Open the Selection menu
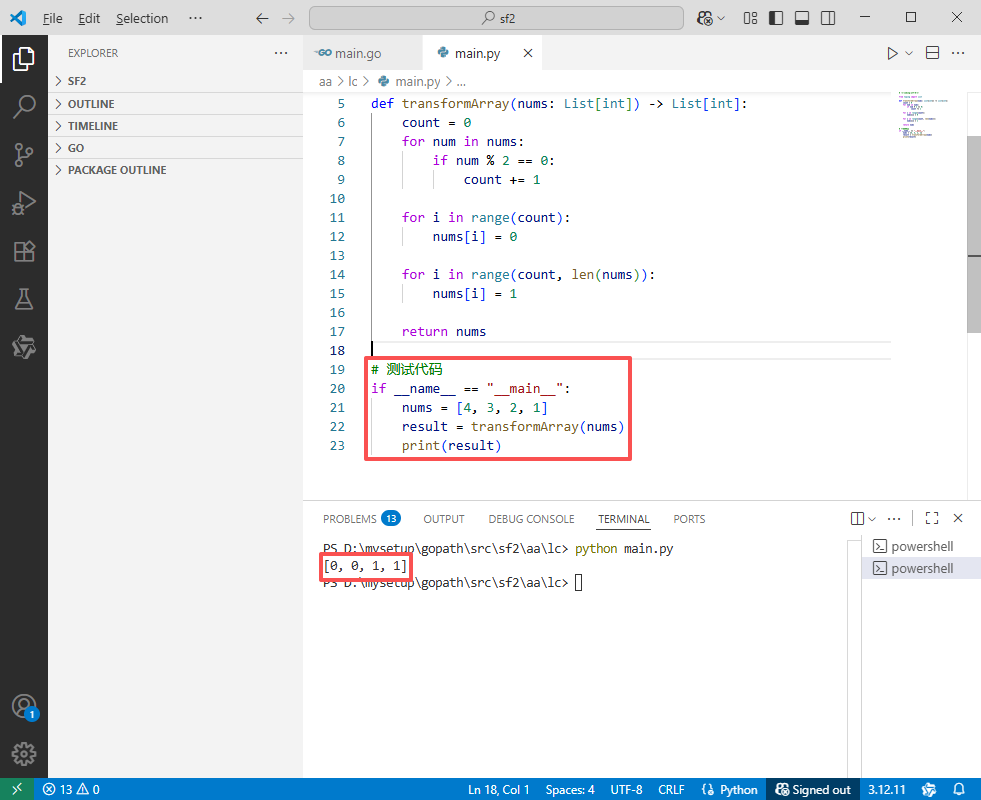The height and width of the screenshot is (800, 981). coord(142,18)
